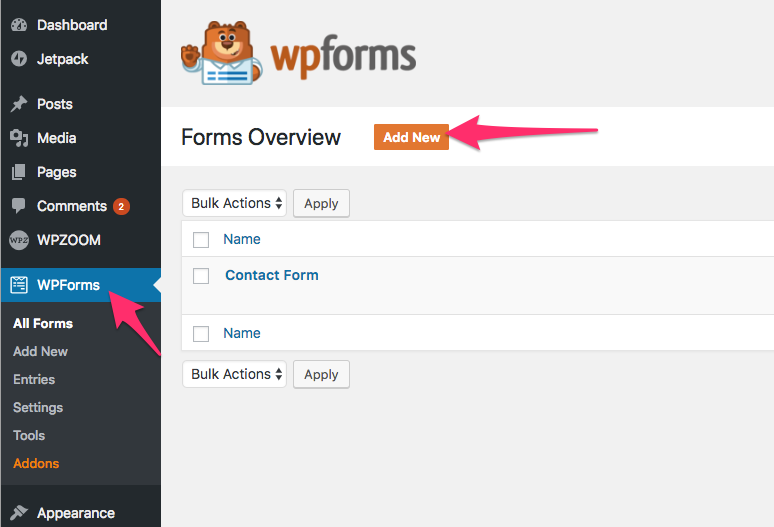774x527 pixels.
Task: Open the WPZOOM menu item
Action: (69, 240)
